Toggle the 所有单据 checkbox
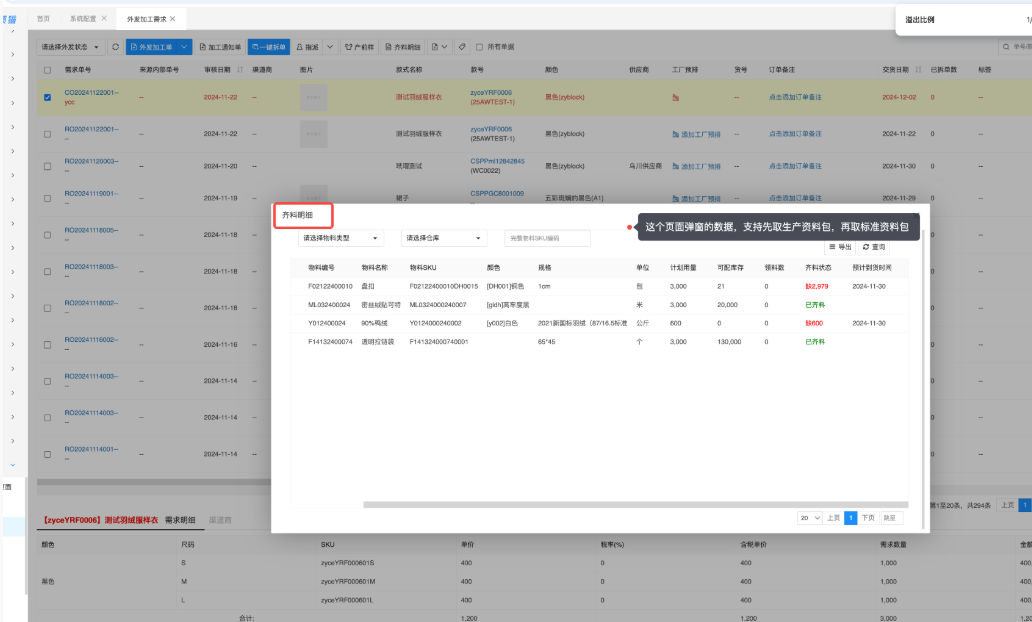The height and width of the screenshot is (622, 1032). [479, 47]
